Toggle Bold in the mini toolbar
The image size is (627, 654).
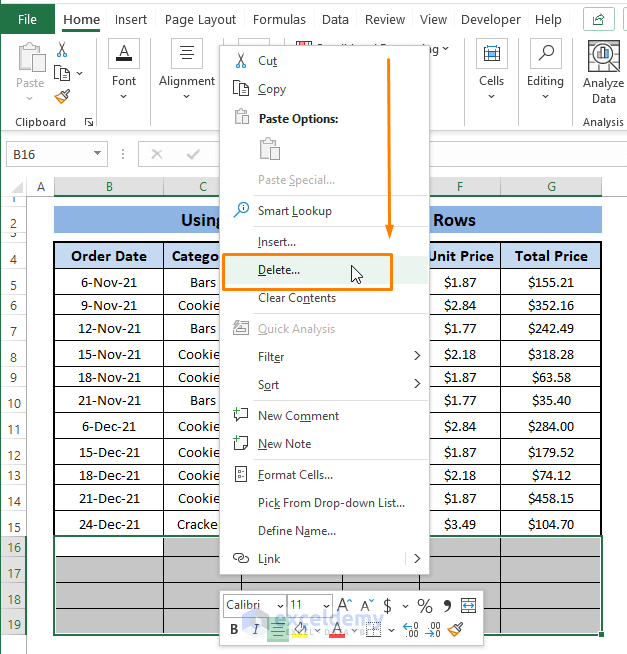(x=235, y=629)
